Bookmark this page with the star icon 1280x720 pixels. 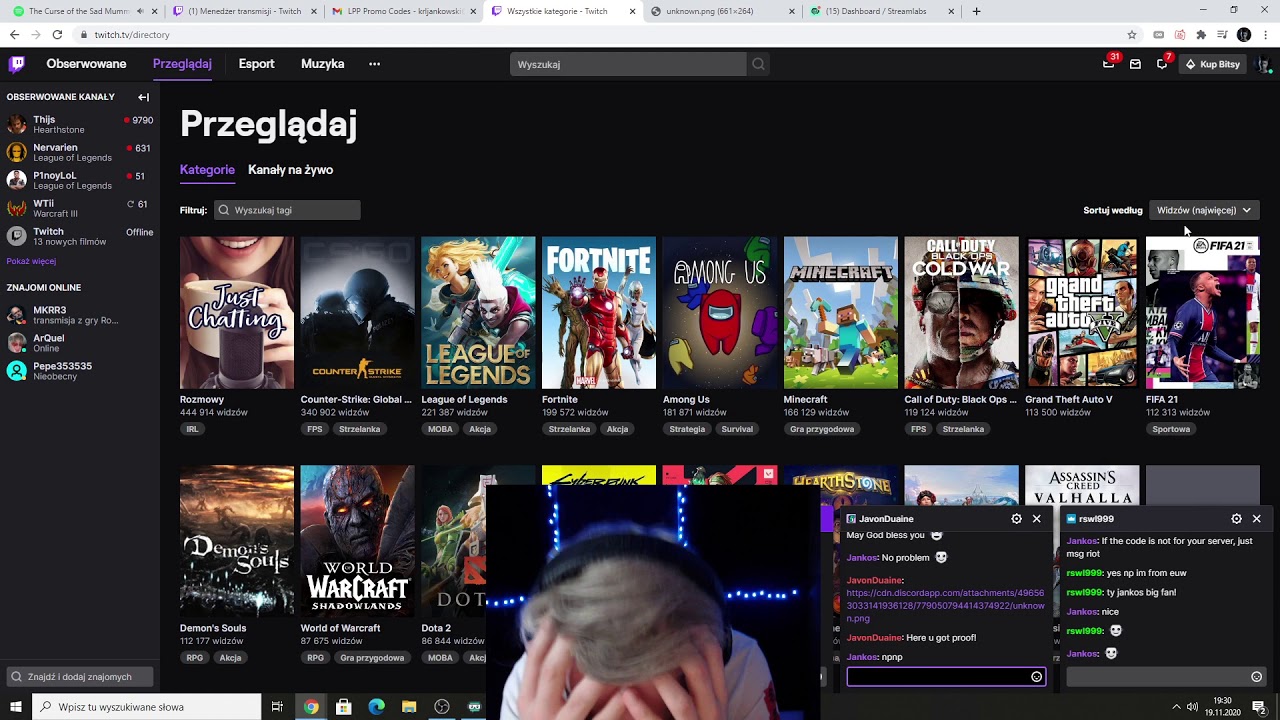coord(1131,34)
